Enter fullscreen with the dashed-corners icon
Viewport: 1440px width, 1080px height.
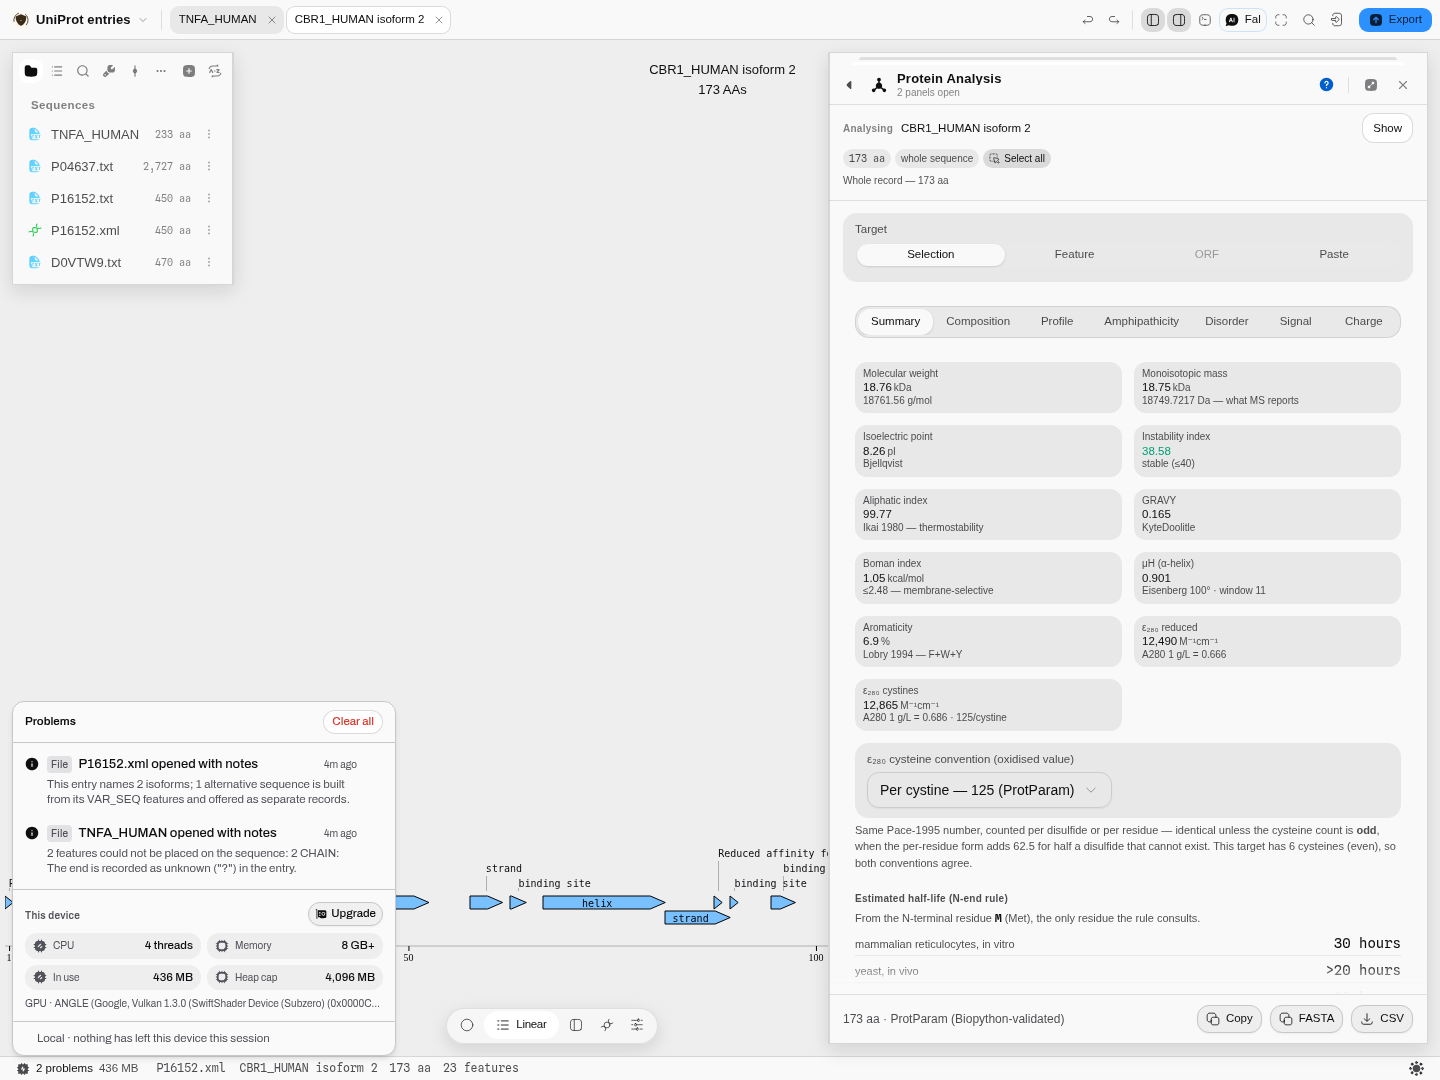(1281, 20)
